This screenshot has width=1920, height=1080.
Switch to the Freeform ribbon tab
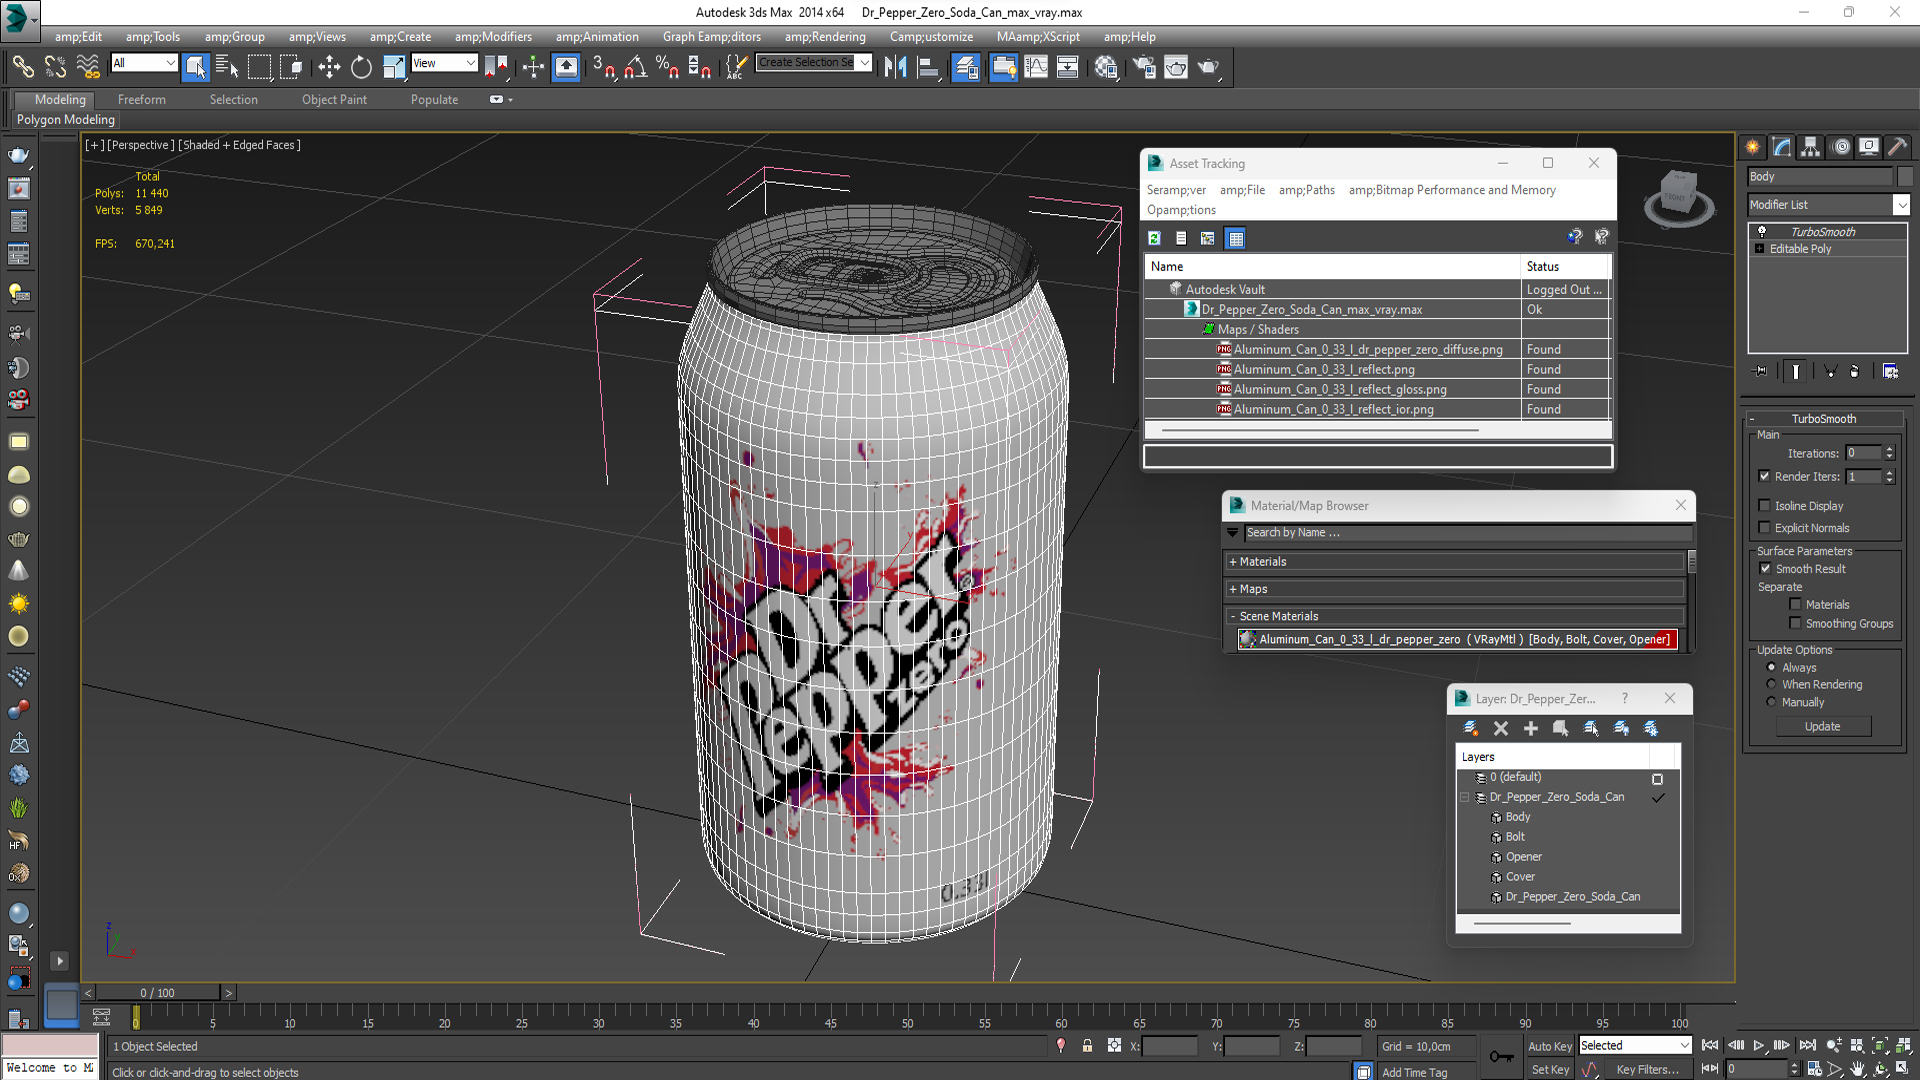(x=142, y=99)
